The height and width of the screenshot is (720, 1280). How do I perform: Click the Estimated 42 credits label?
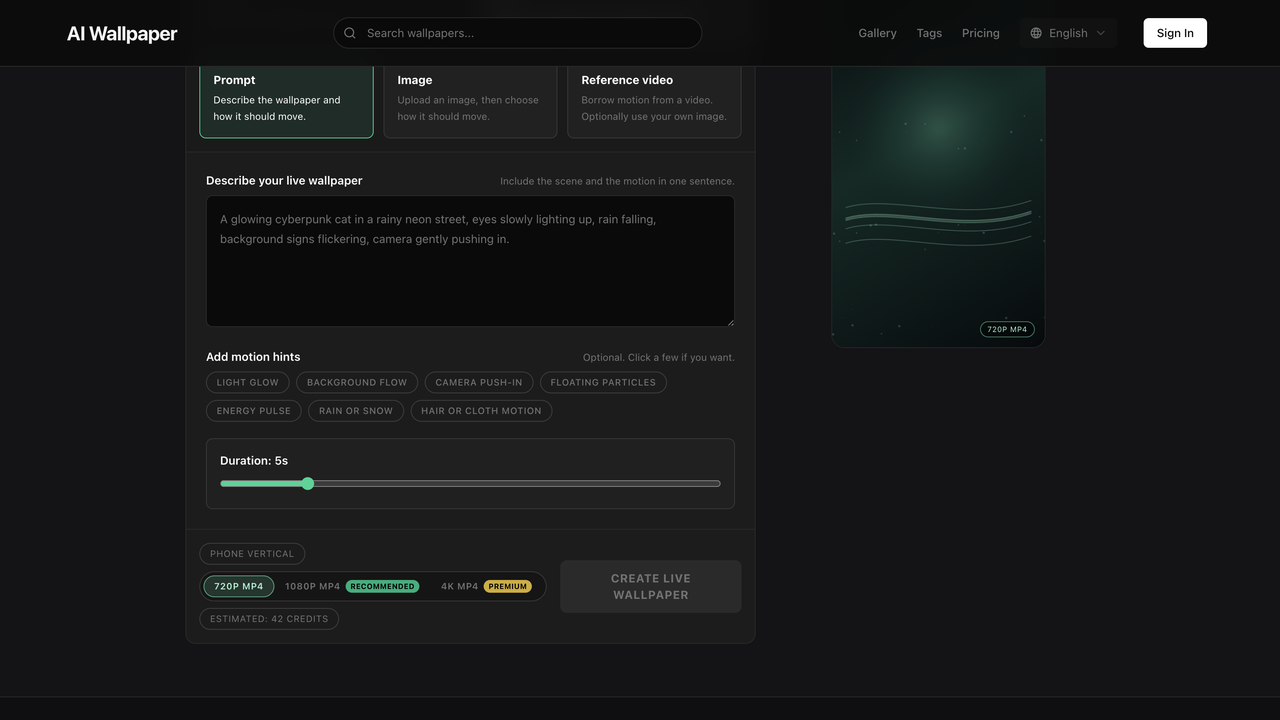coord(269,619)
